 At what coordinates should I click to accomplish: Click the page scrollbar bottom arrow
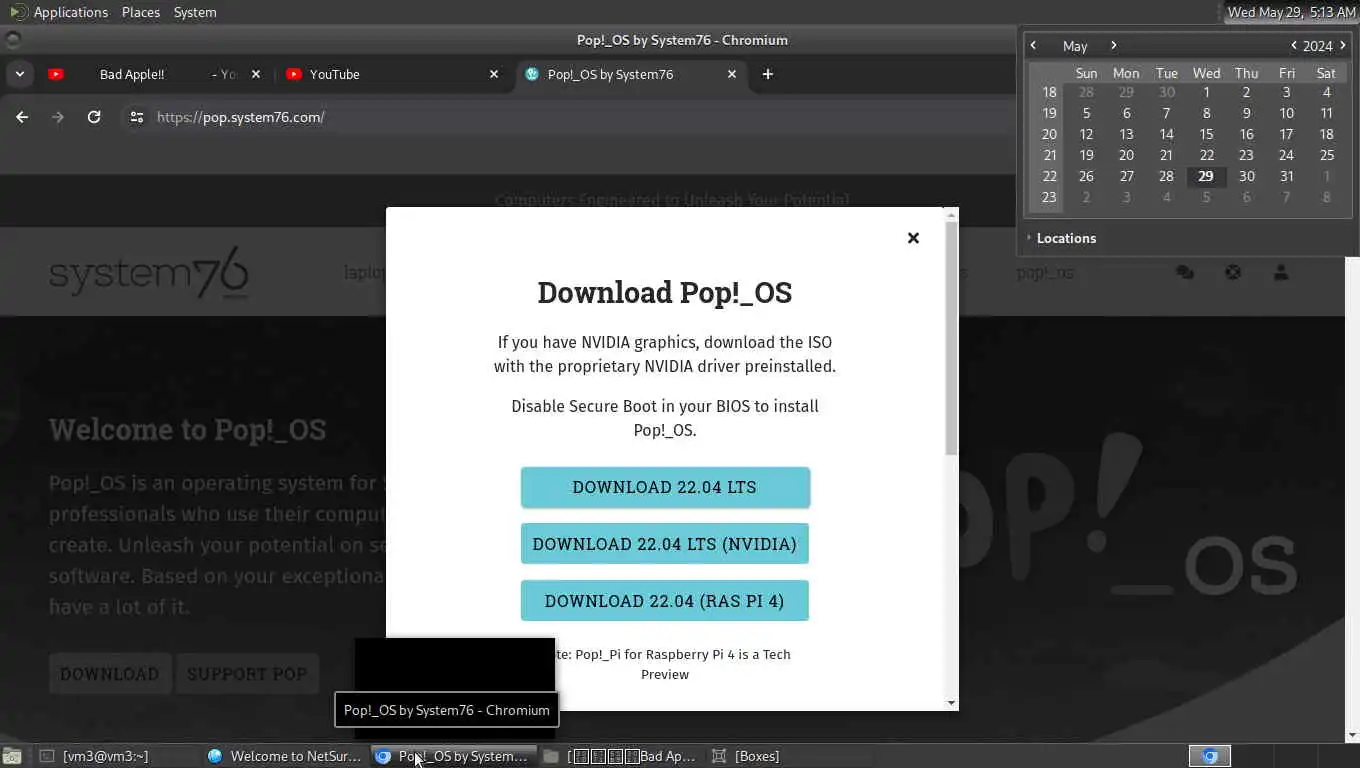coord(1352,735)
